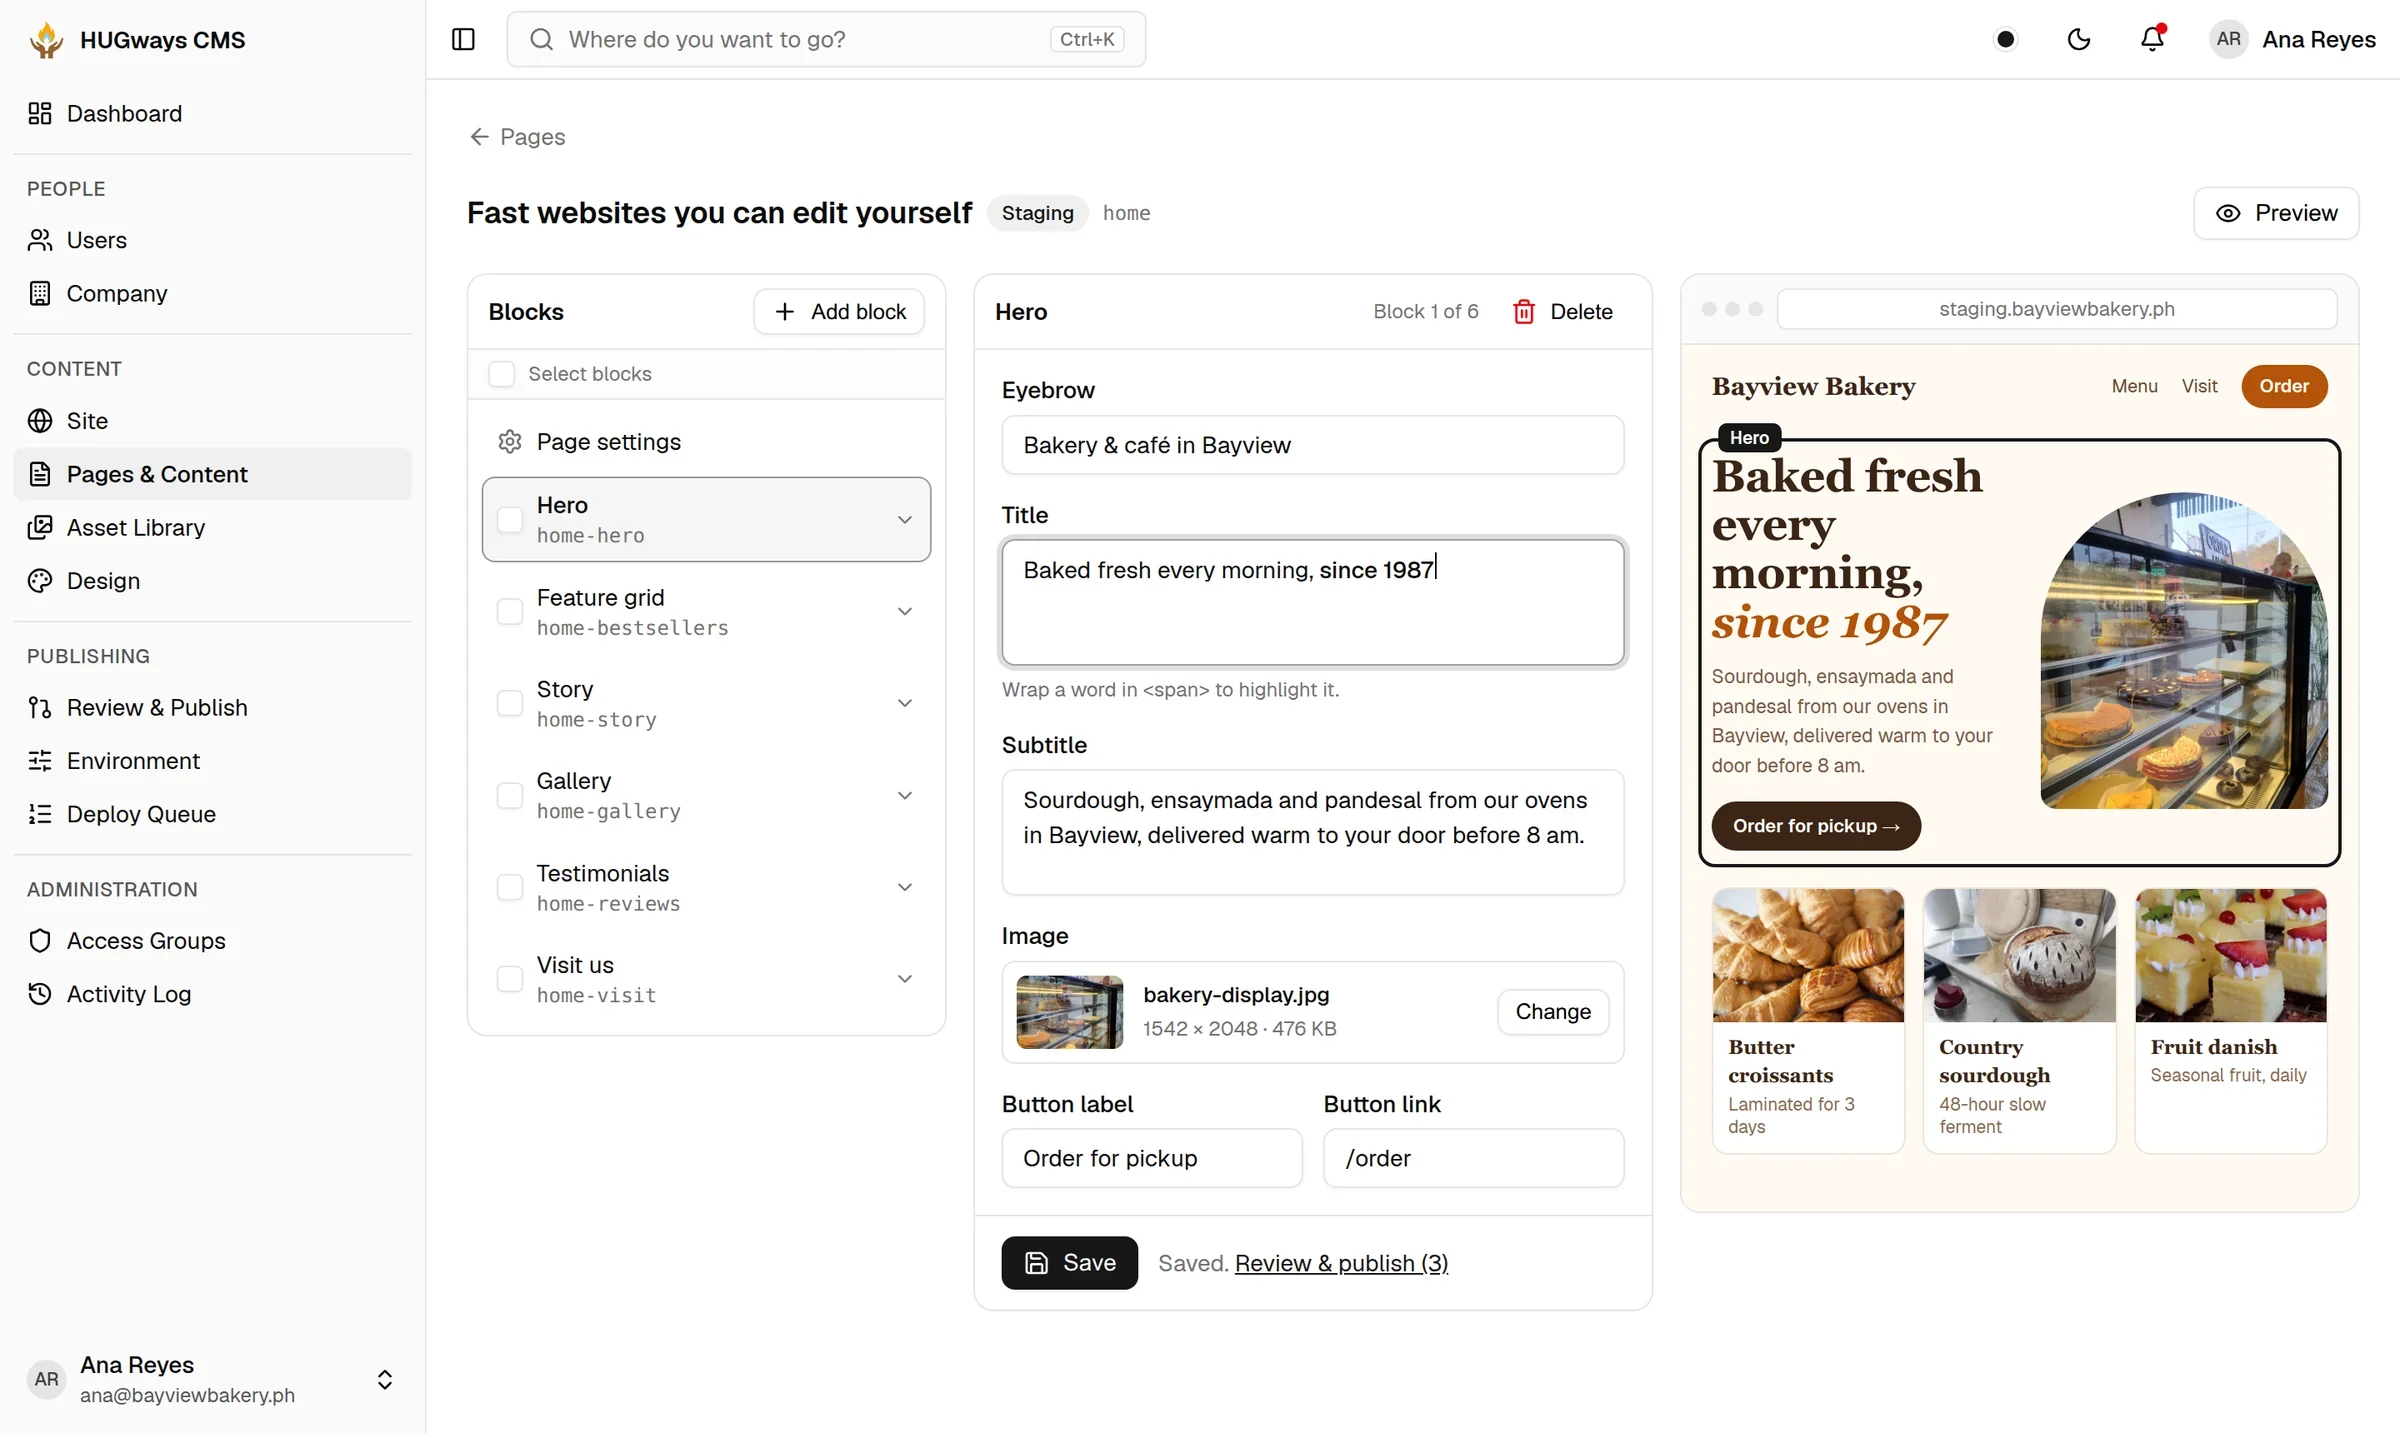Click the Access Groups shield icon
Viewport: 2400px width, 1433px height.
pos(40,941)
